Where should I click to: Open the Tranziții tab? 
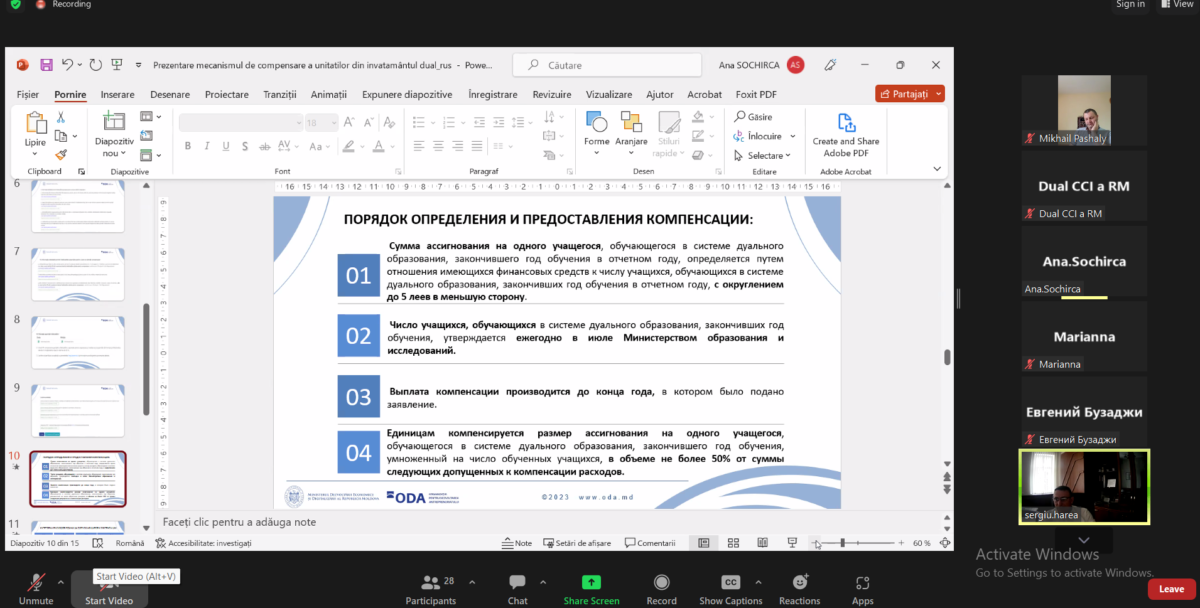click(x=280, y=94)
